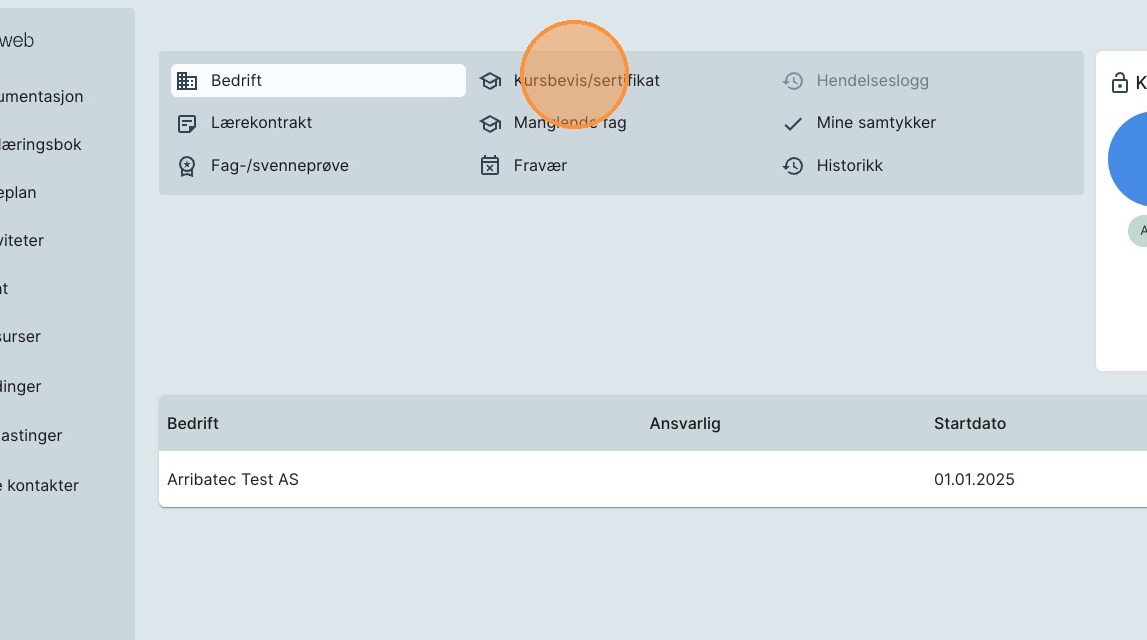Click the Lærekontrakt document icon

coord(186,124)
